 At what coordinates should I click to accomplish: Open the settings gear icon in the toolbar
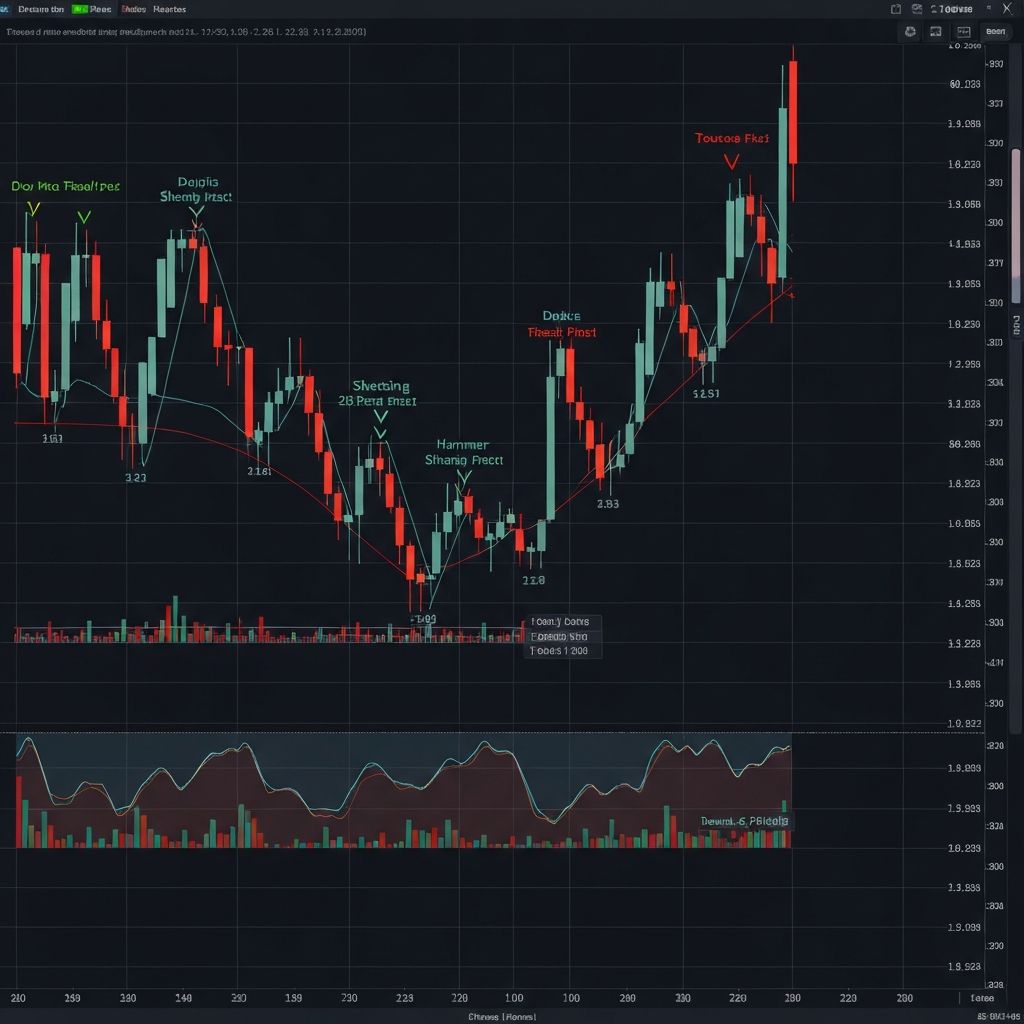(910, 31)
